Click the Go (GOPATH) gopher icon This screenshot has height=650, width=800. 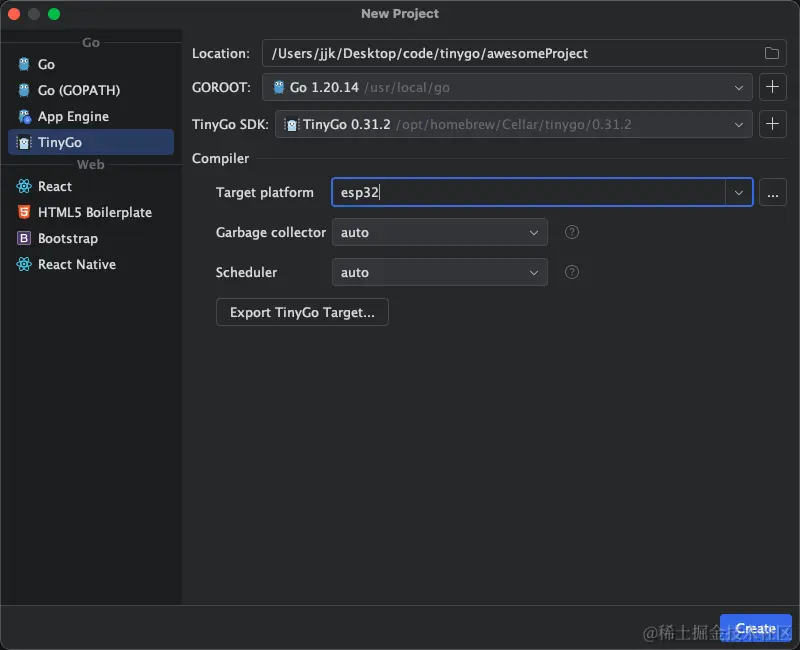(24, 90)
